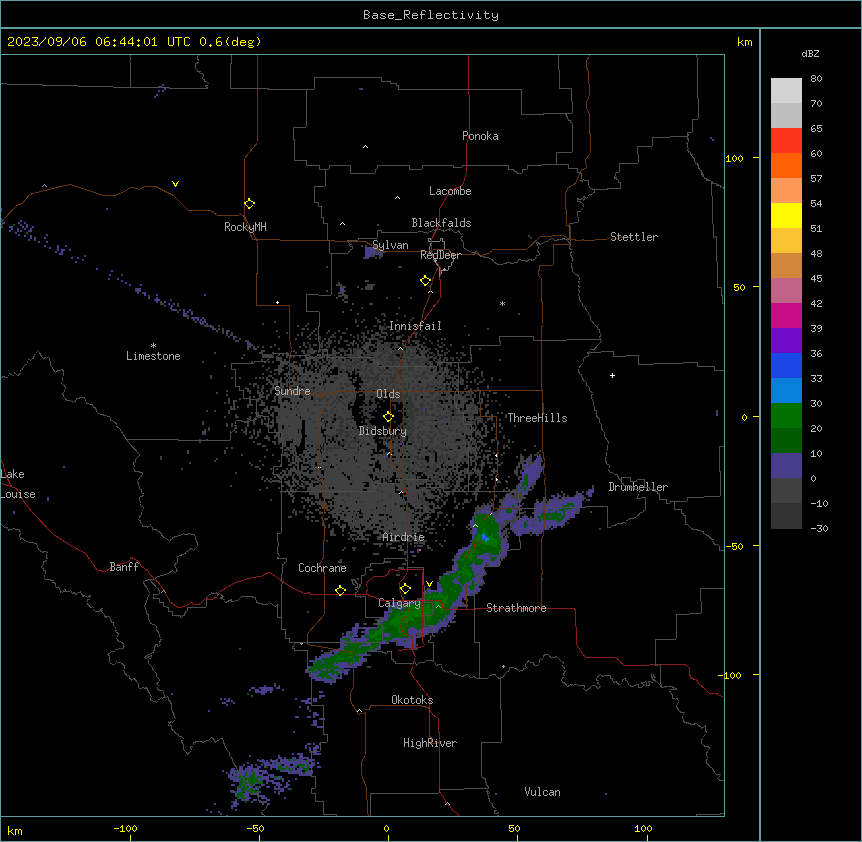Click the Airdrie city label
Image resolution: width=862 pixels, height=842 pixels.
click(x=403, y=537)
